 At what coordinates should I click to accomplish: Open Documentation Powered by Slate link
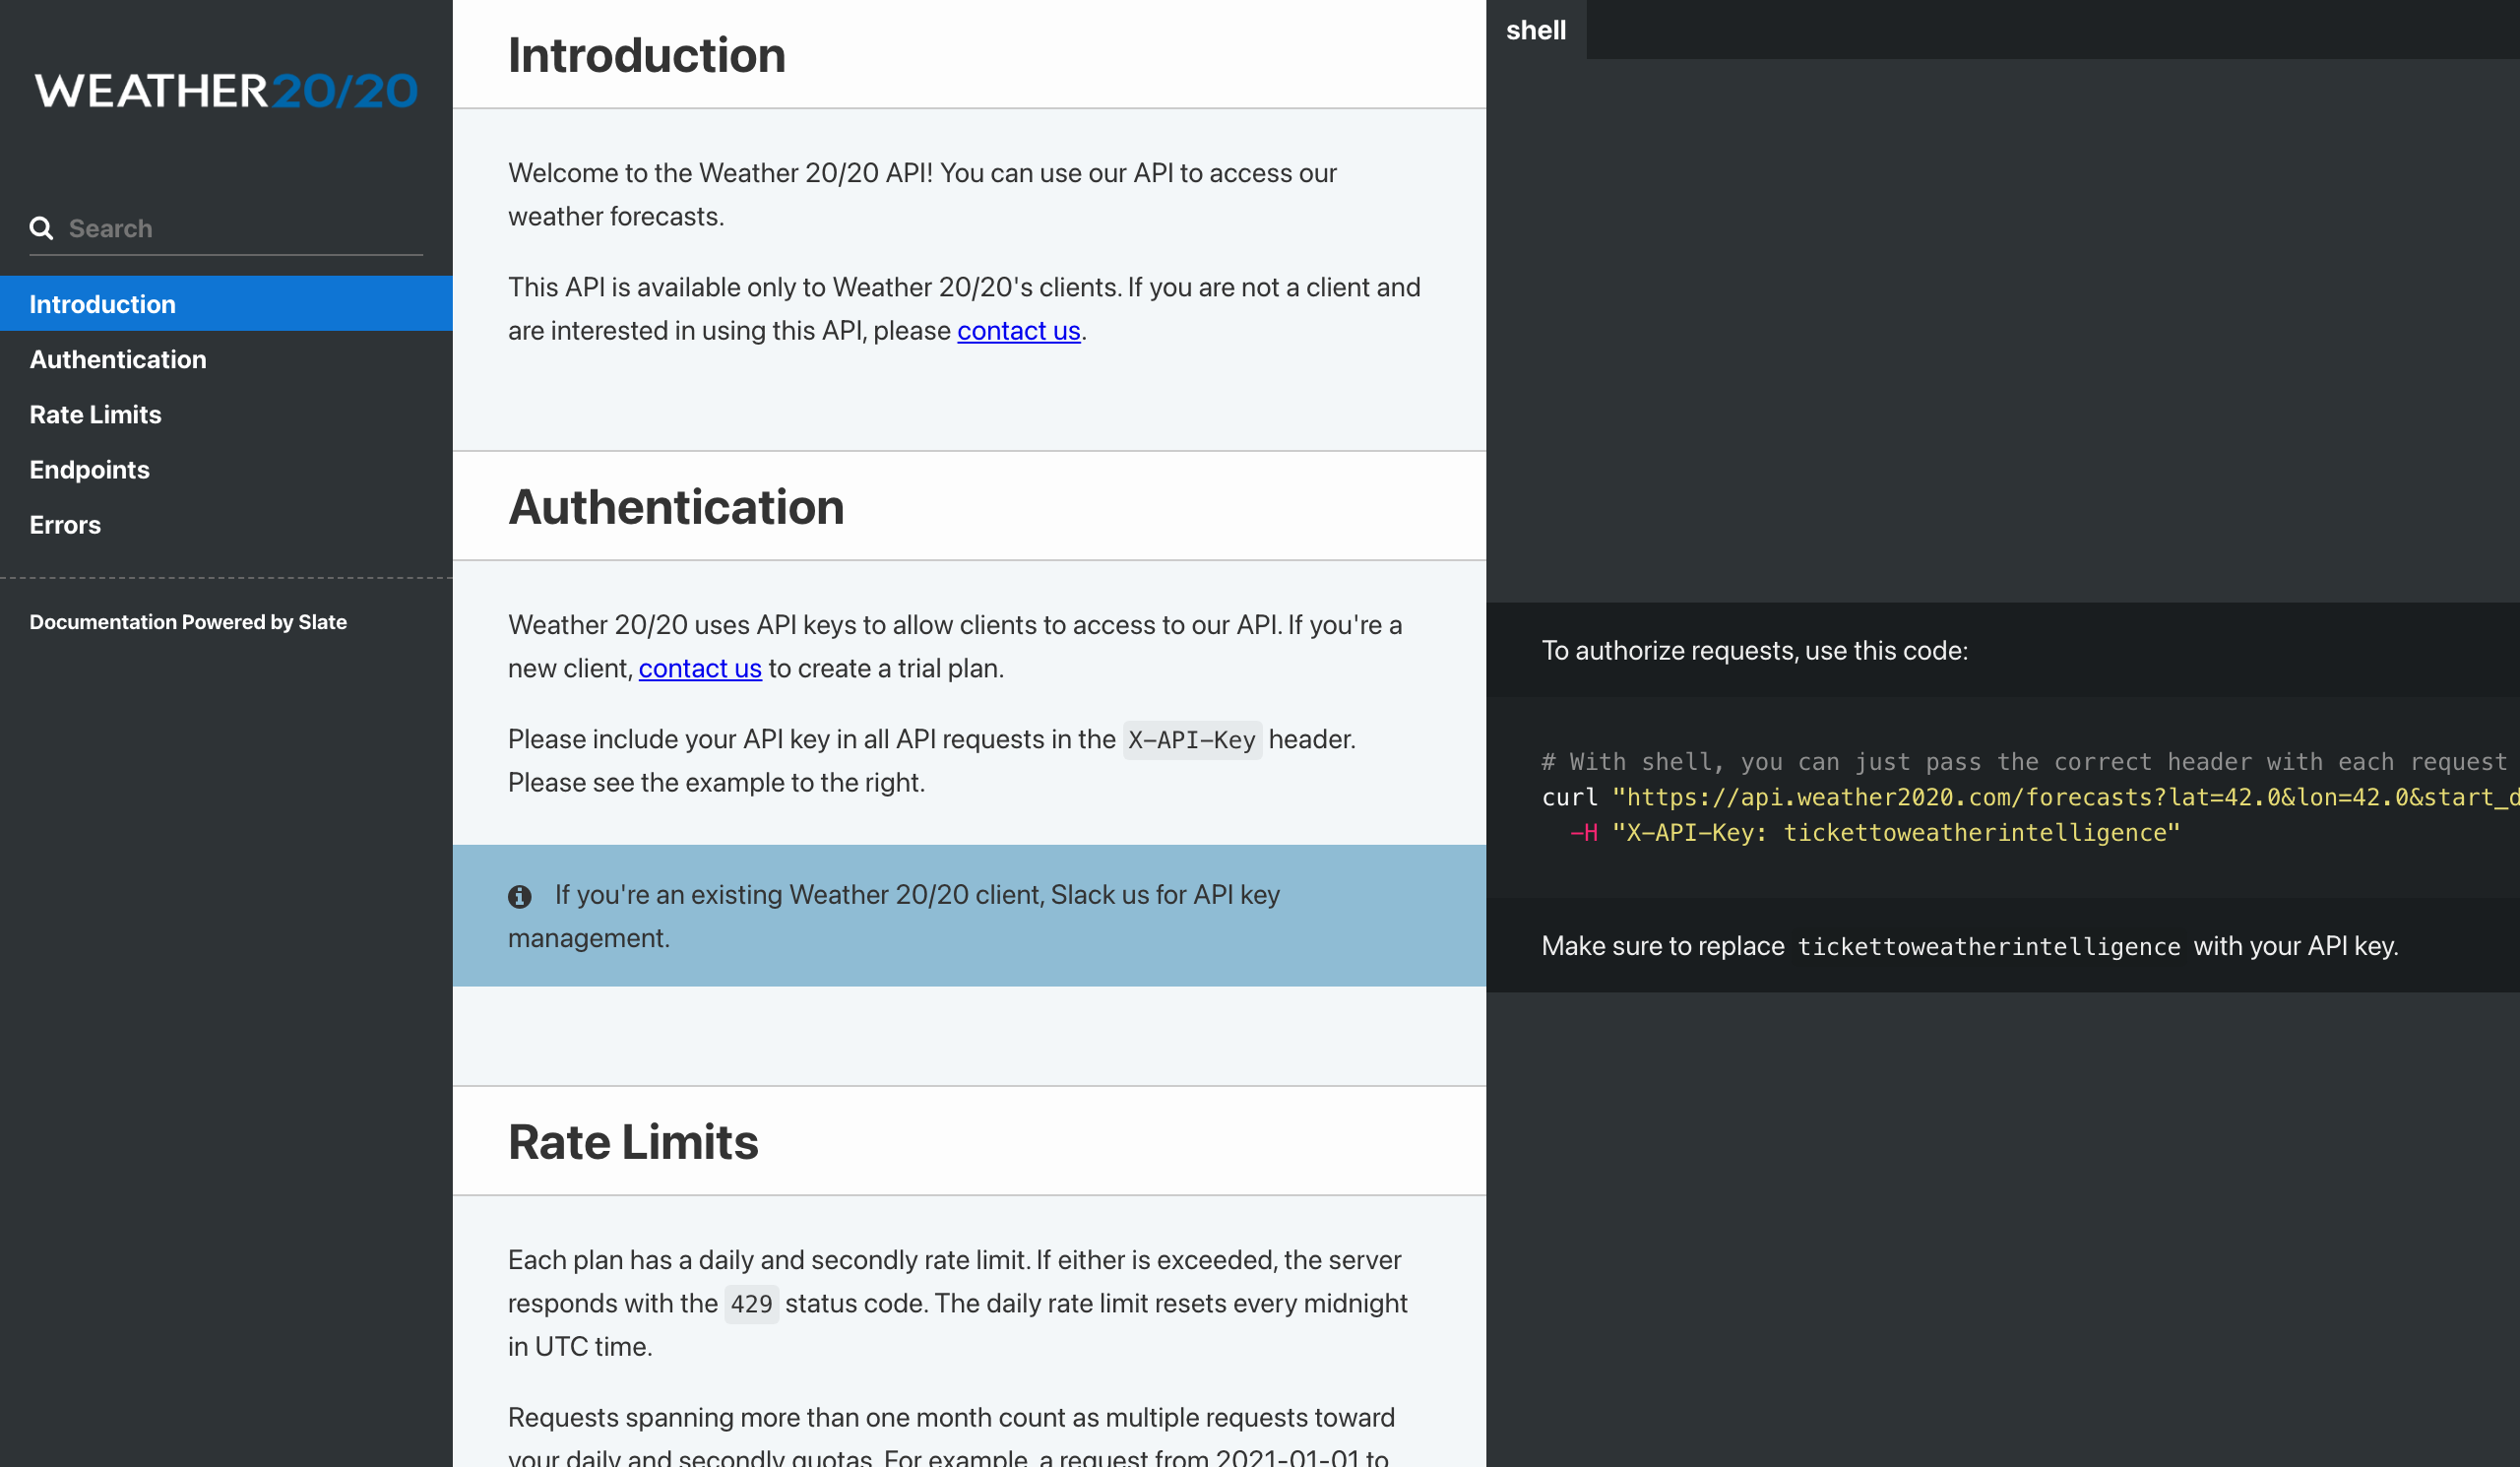[188, 622]
